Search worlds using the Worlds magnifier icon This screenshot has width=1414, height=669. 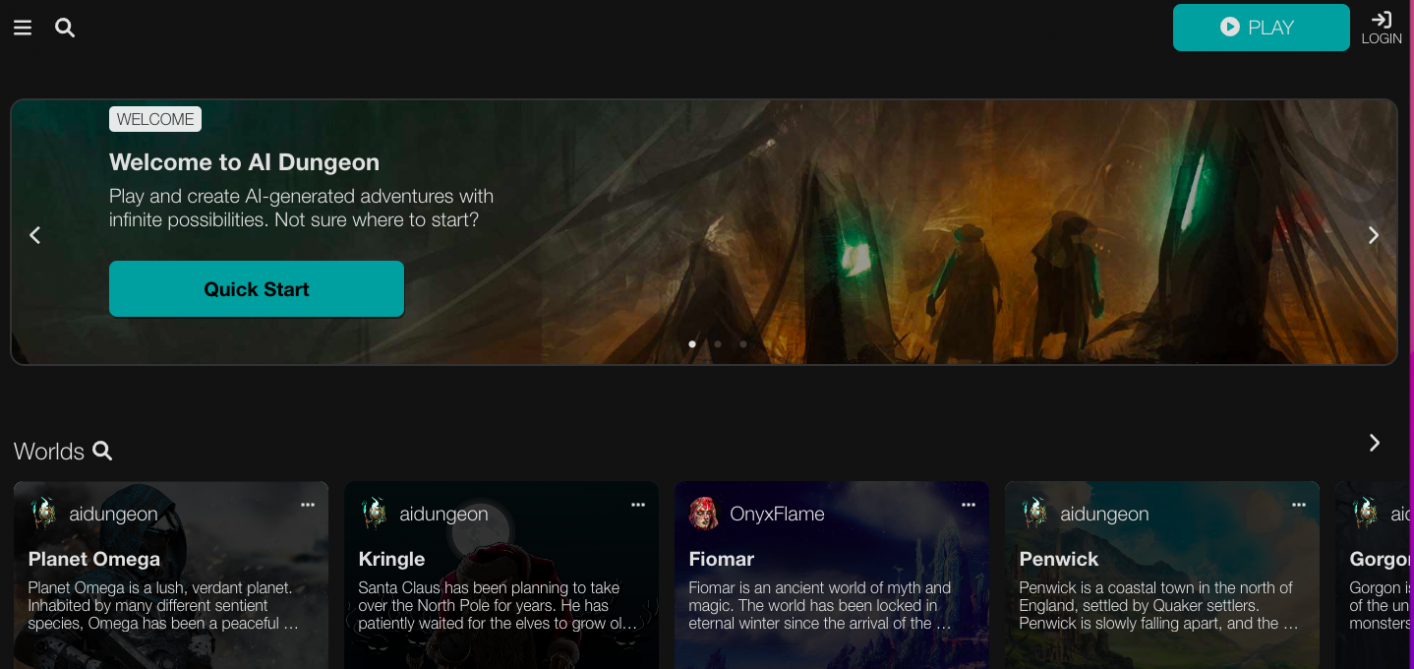(102, 451)
